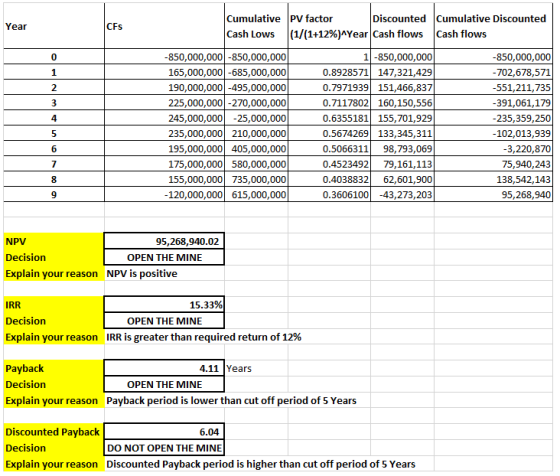Select PV factor cell 0.5674269
Image resolution: width=560 pixels, height=476 pixels.
click(329, 134)
